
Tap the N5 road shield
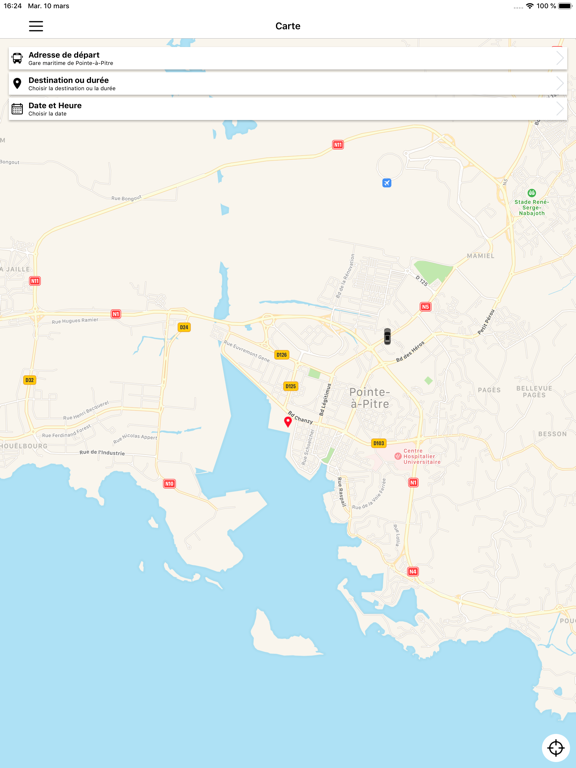[425, 307]
